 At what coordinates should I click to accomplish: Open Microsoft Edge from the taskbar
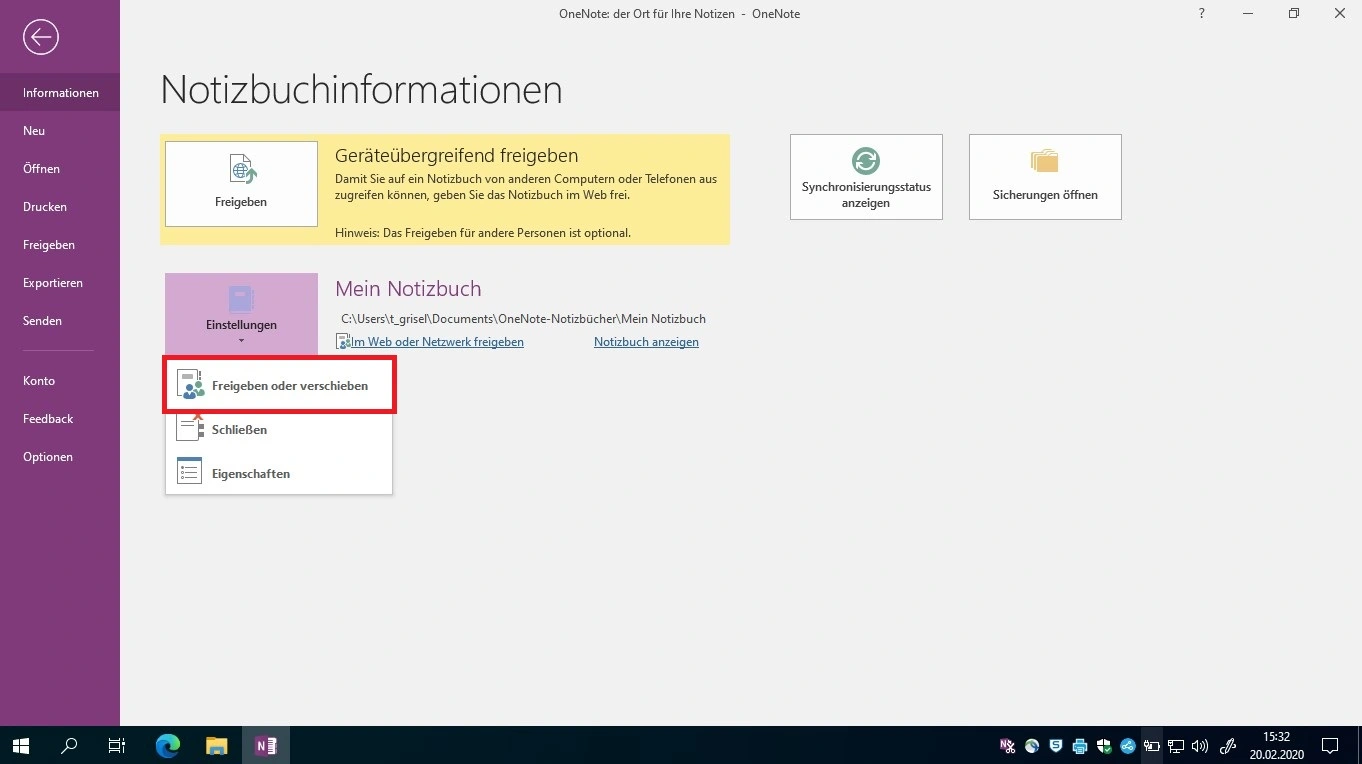click(167, 745)
